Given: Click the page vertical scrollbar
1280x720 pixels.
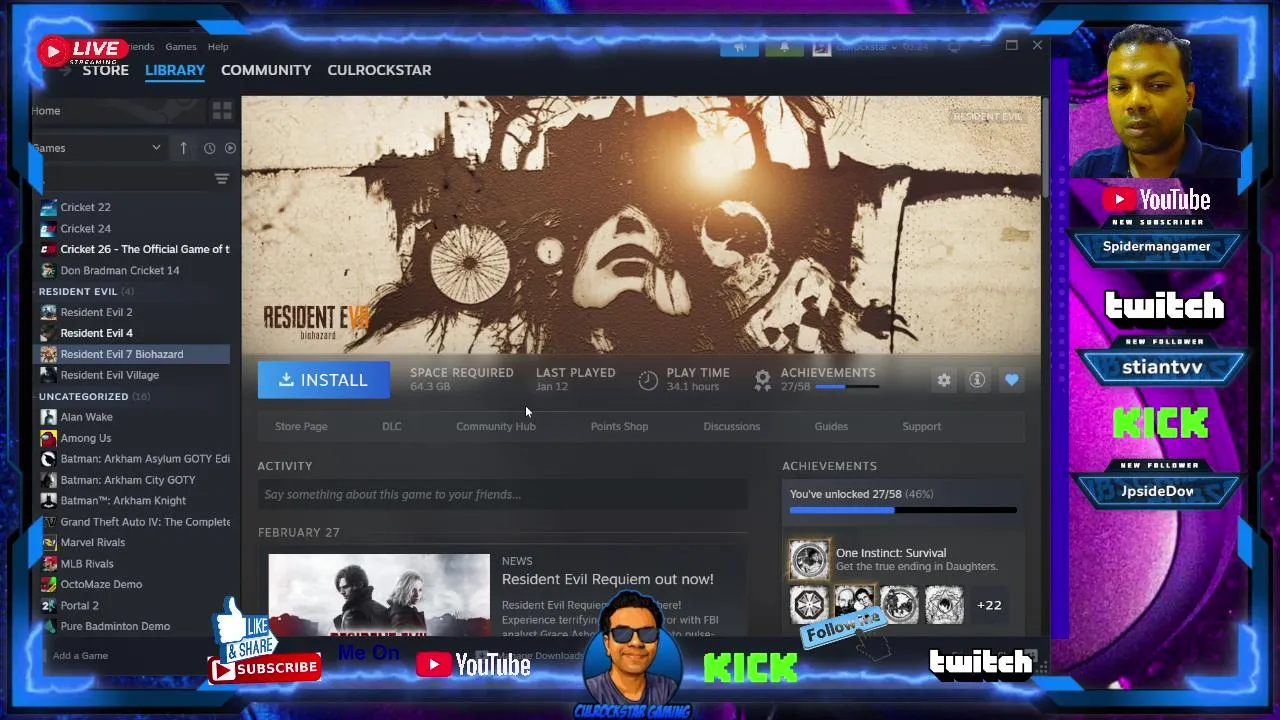Looking at the screenshot, I should point(1044,148).
